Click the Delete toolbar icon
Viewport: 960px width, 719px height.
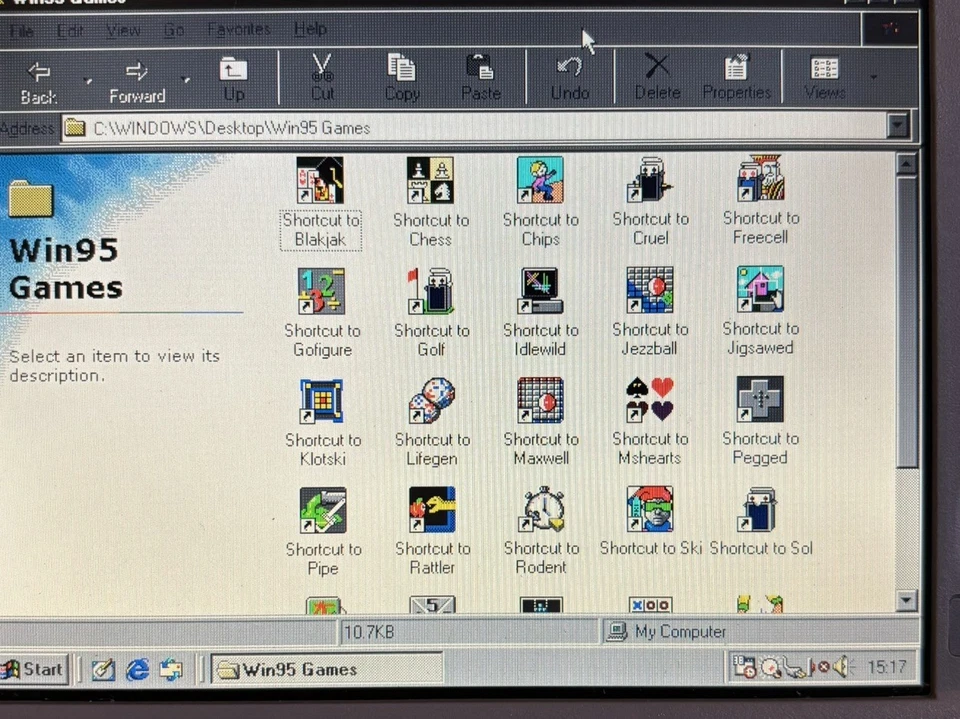pos(656,75)
